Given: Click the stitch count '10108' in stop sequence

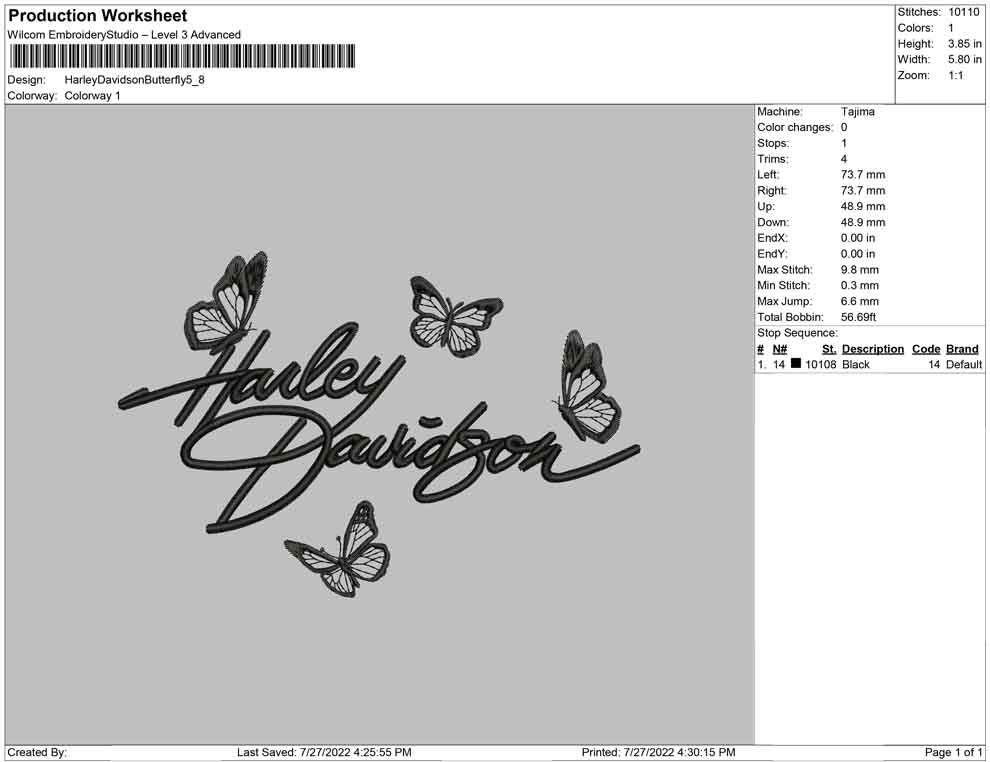Looking at the screenshot, I should coord(820,364).
